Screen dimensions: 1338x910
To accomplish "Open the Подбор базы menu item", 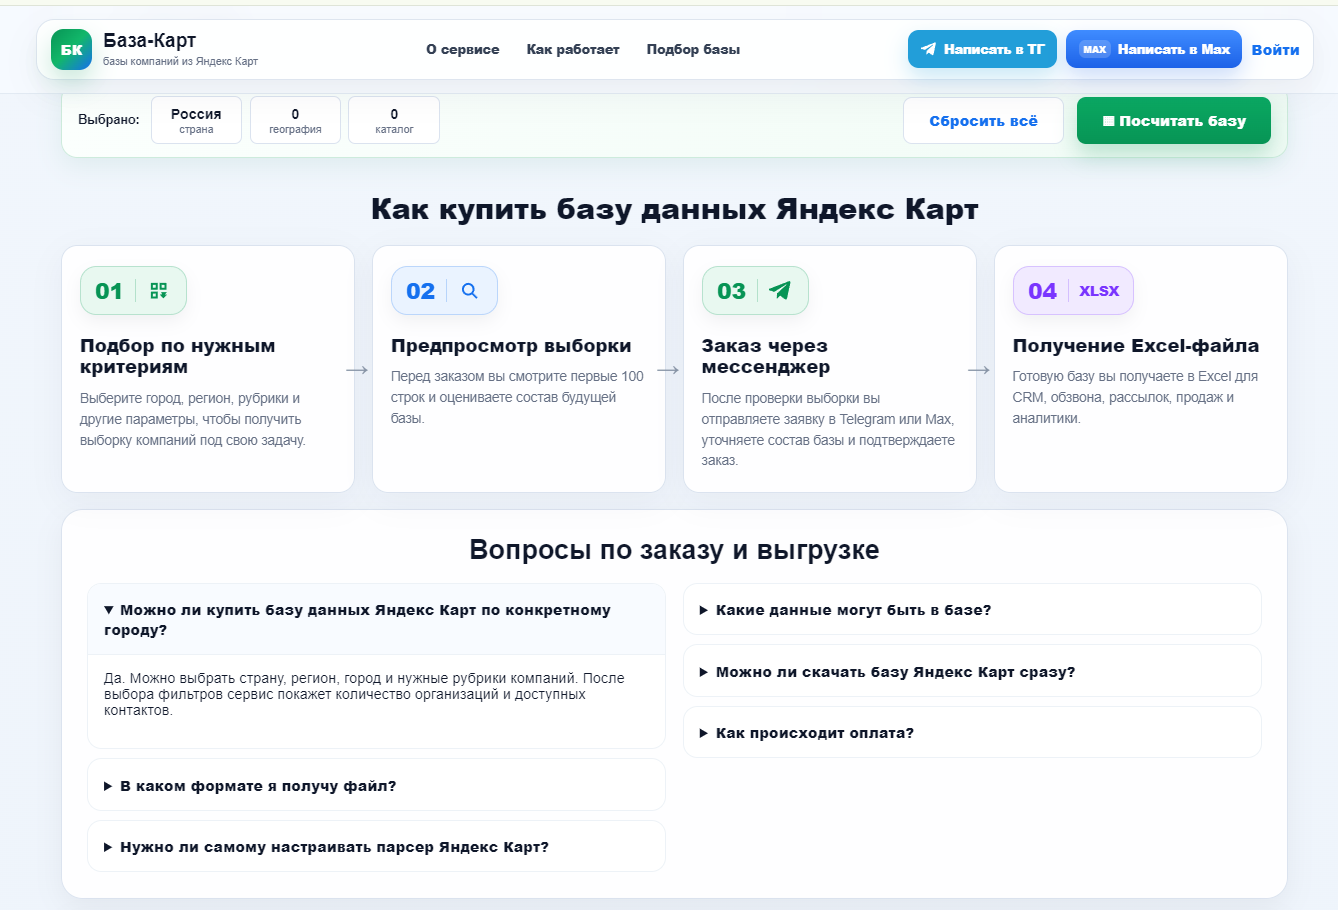I will coord(693,49).
